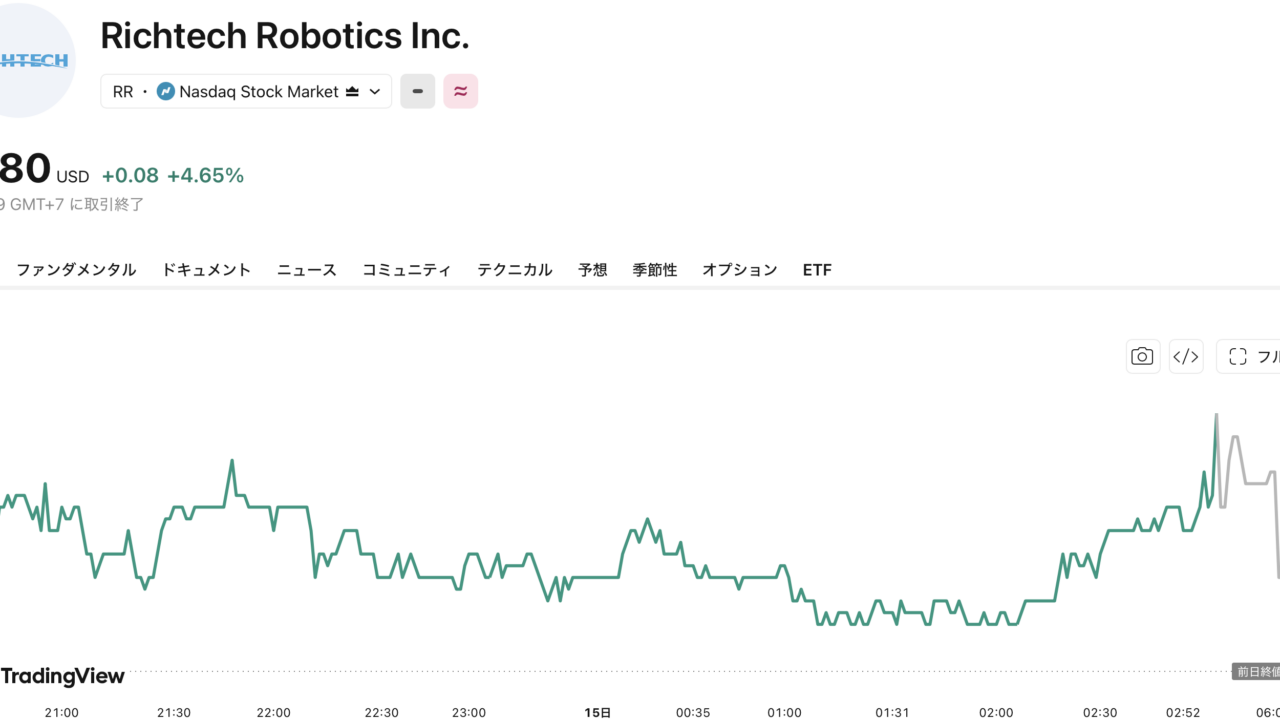The width and height of the screenshot is (1280, 720).
Task: Click the camera snapshot icon above chart
Action: pos(1142,356)
